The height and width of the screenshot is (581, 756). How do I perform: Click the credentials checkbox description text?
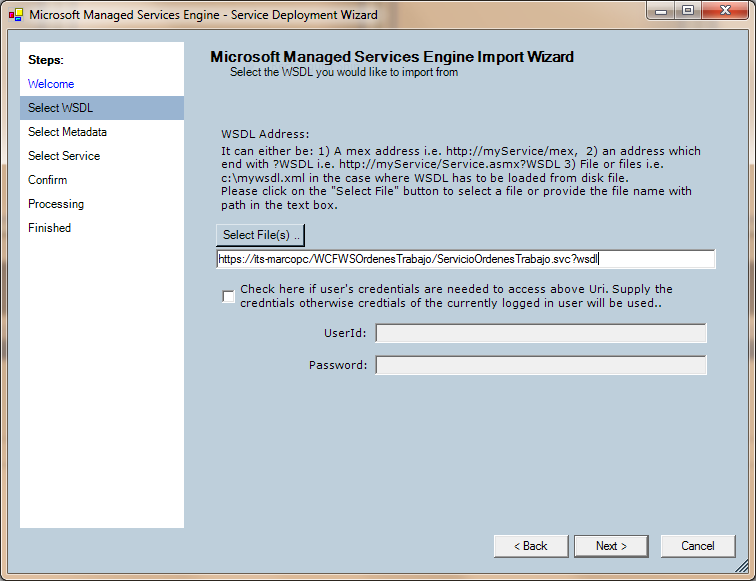coord(456,296)
